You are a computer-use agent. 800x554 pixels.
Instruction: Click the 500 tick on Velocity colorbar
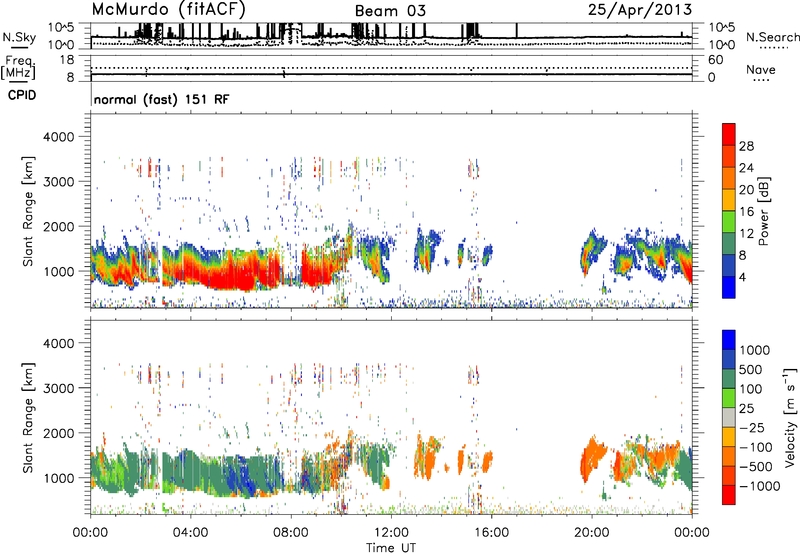click(x=752, y=370)
